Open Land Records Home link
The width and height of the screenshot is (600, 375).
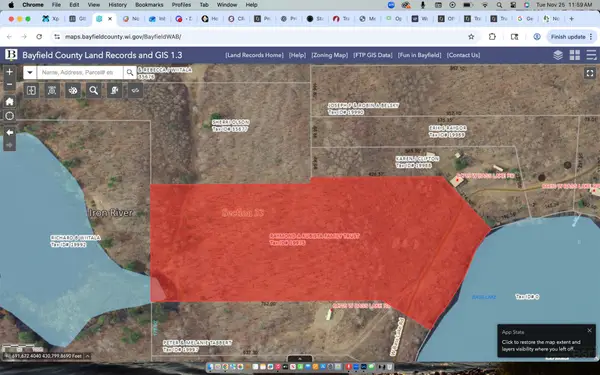[x=254, y=55]
